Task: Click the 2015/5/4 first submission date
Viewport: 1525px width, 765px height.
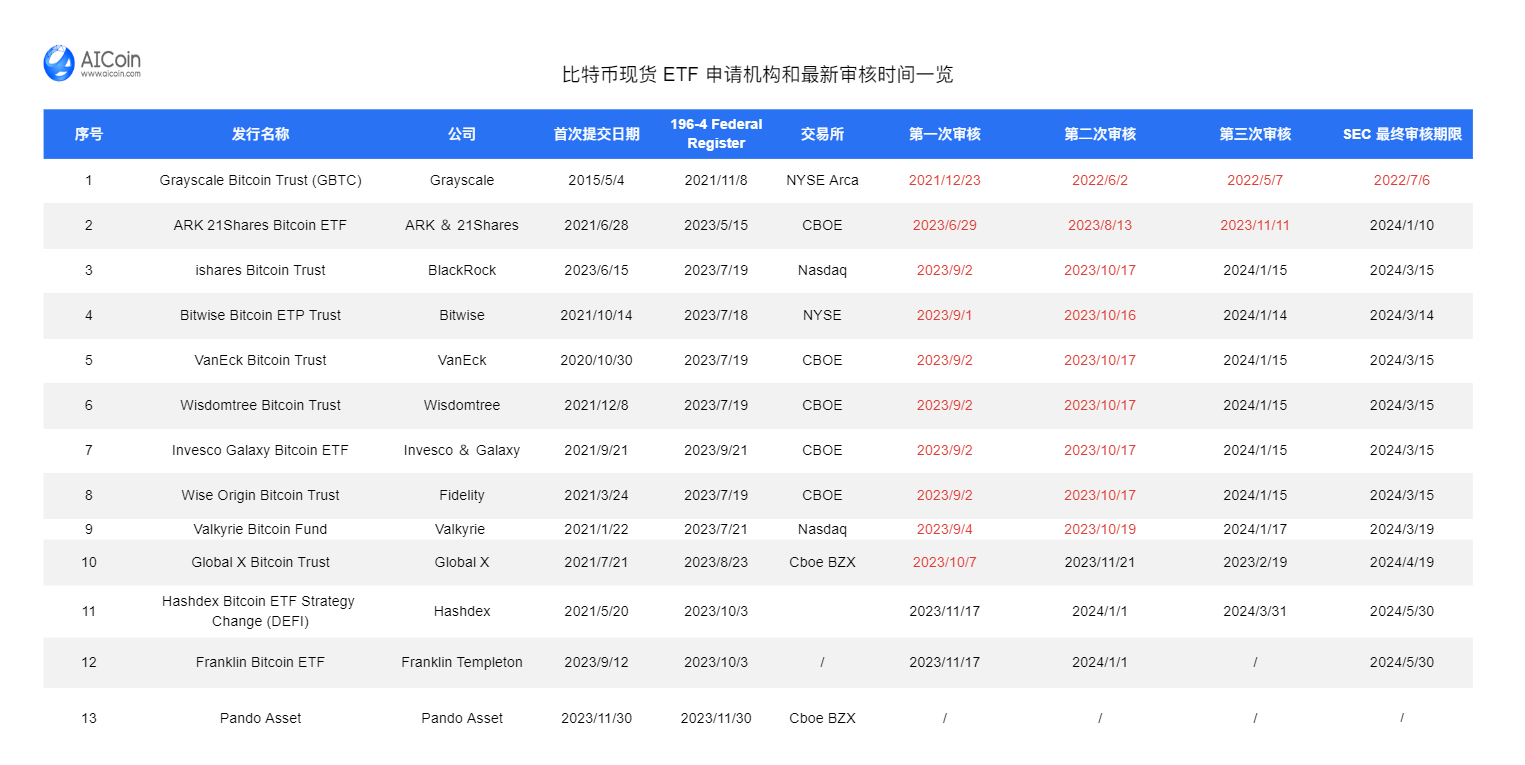Action: (x=596, y=181)
